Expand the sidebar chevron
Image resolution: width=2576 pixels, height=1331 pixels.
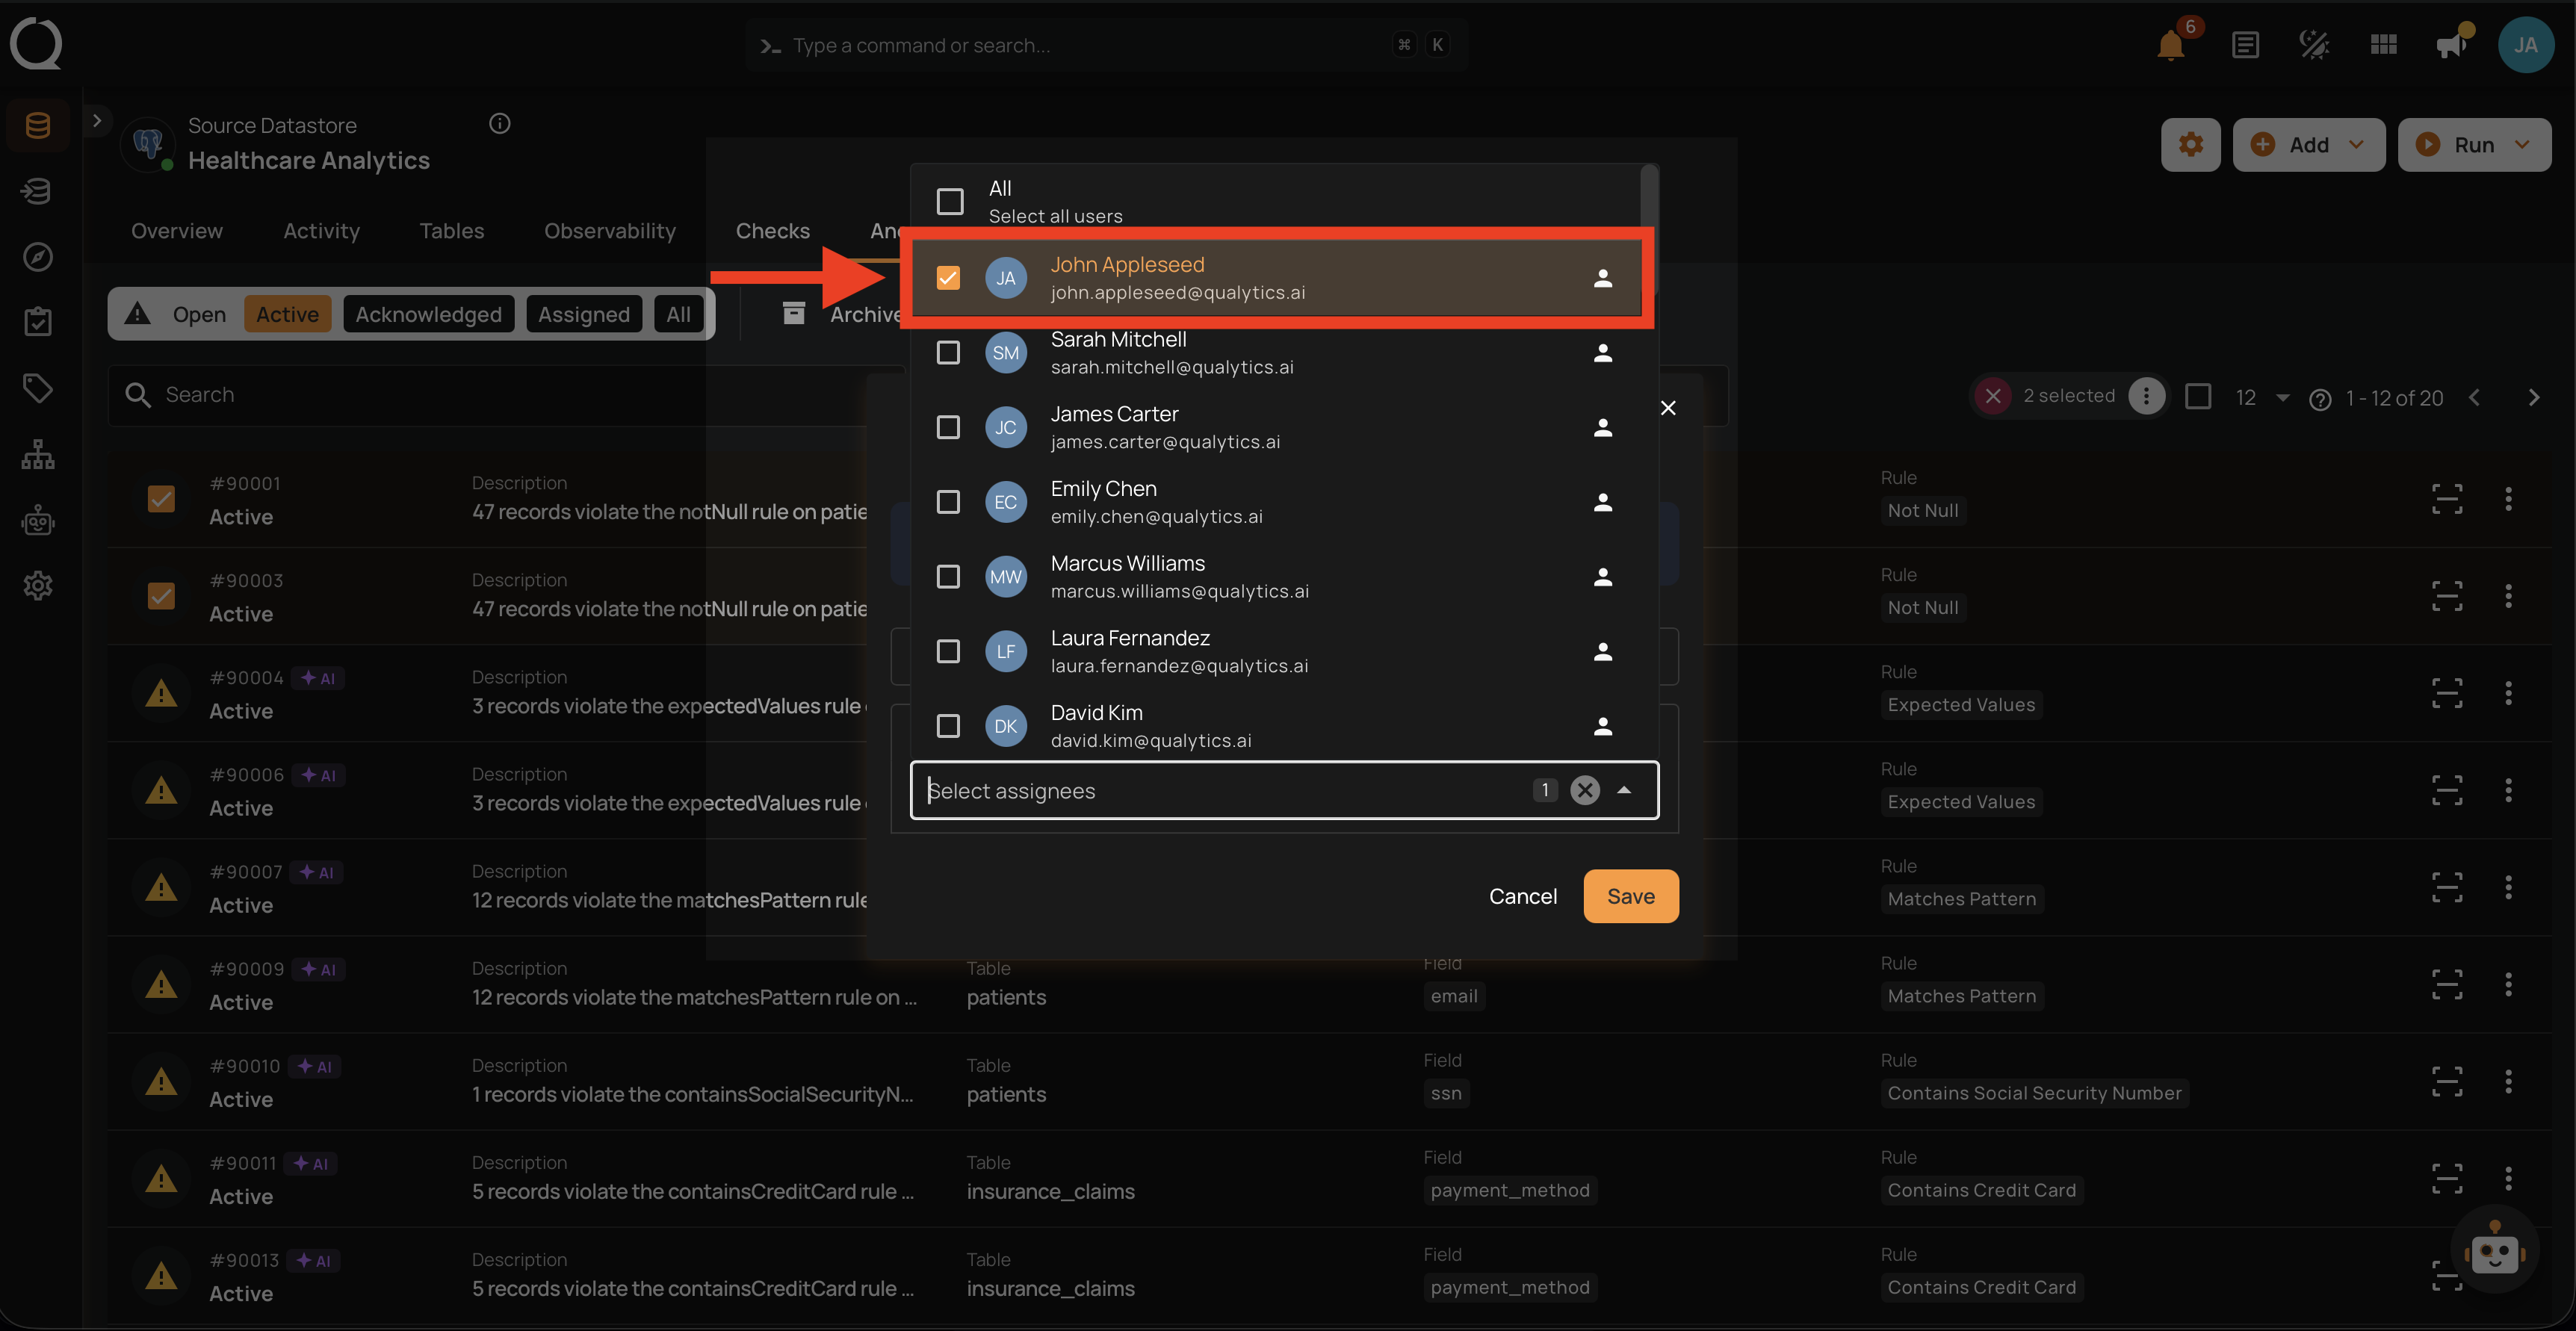[96, 121]
